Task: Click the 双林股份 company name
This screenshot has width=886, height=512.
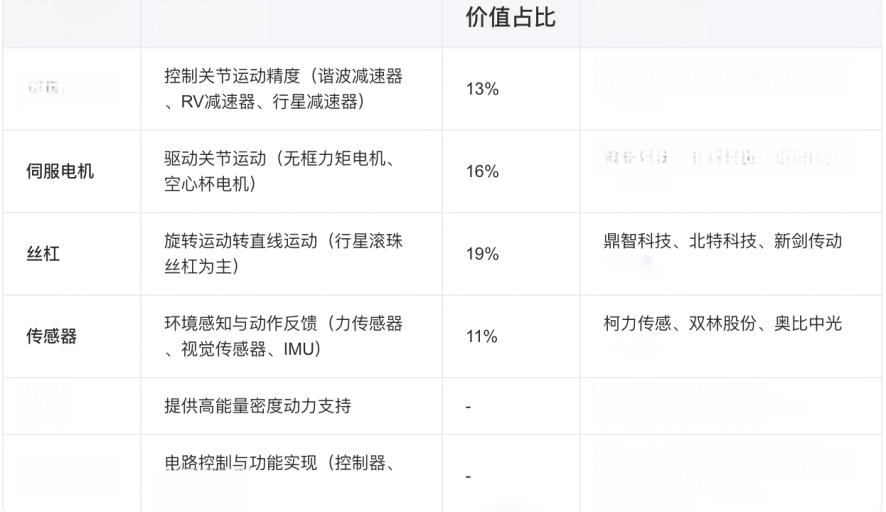Action: (723, 324)
